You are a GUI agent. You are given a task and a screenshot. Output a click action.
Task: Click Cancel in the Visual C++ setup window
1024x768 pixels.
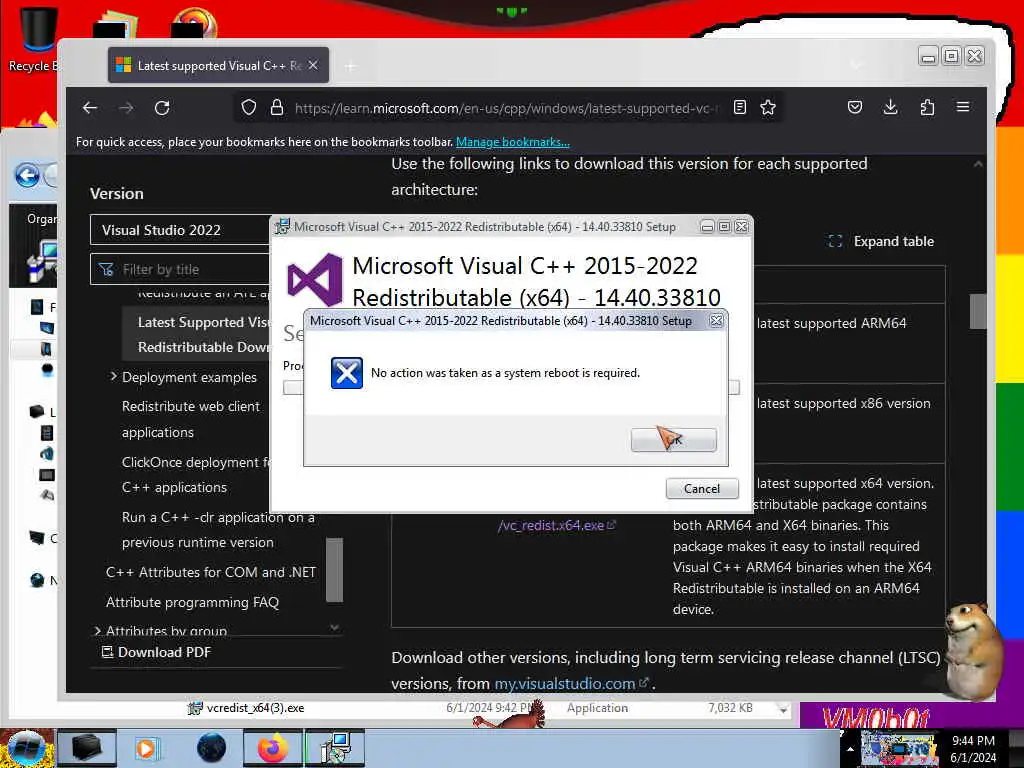[702, 488]
